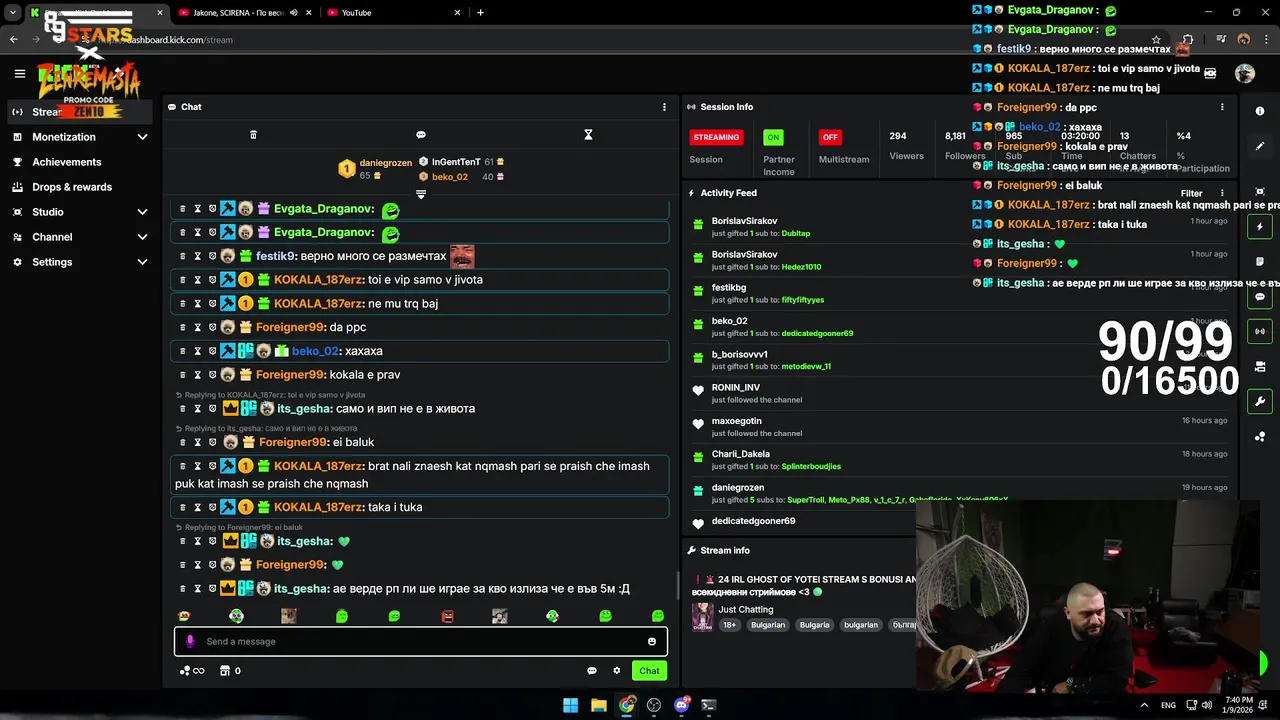Select RONIN_INV follow entry

[960, 393]
